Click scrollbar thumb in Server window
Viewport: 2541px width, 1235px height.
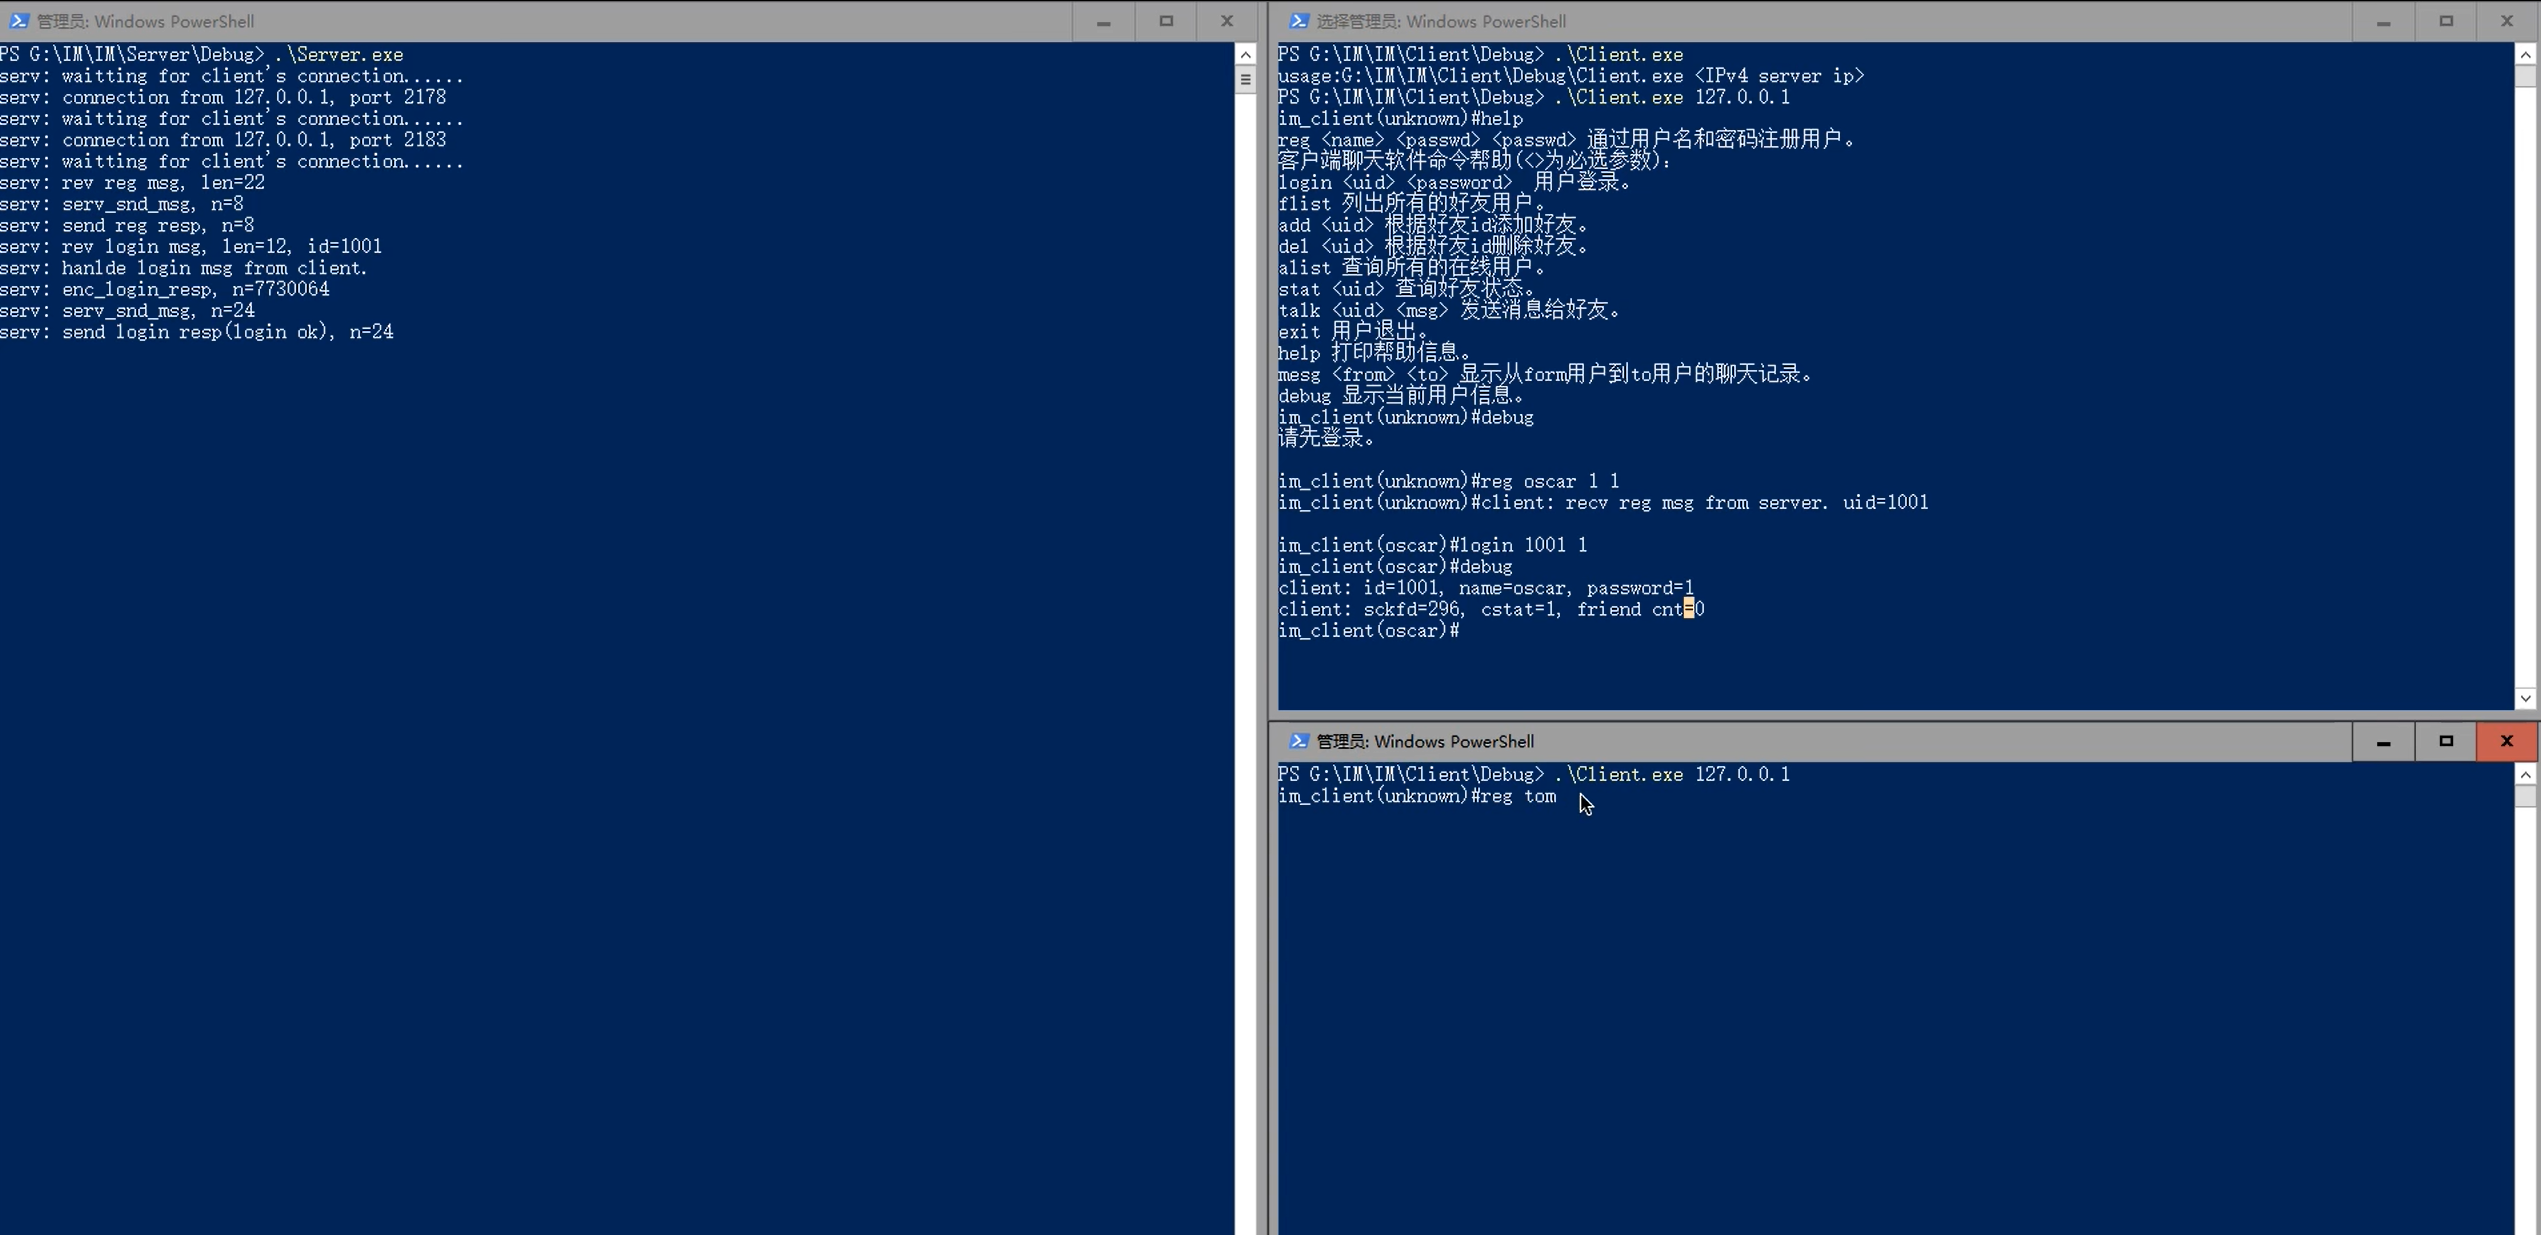(1245, 80)
